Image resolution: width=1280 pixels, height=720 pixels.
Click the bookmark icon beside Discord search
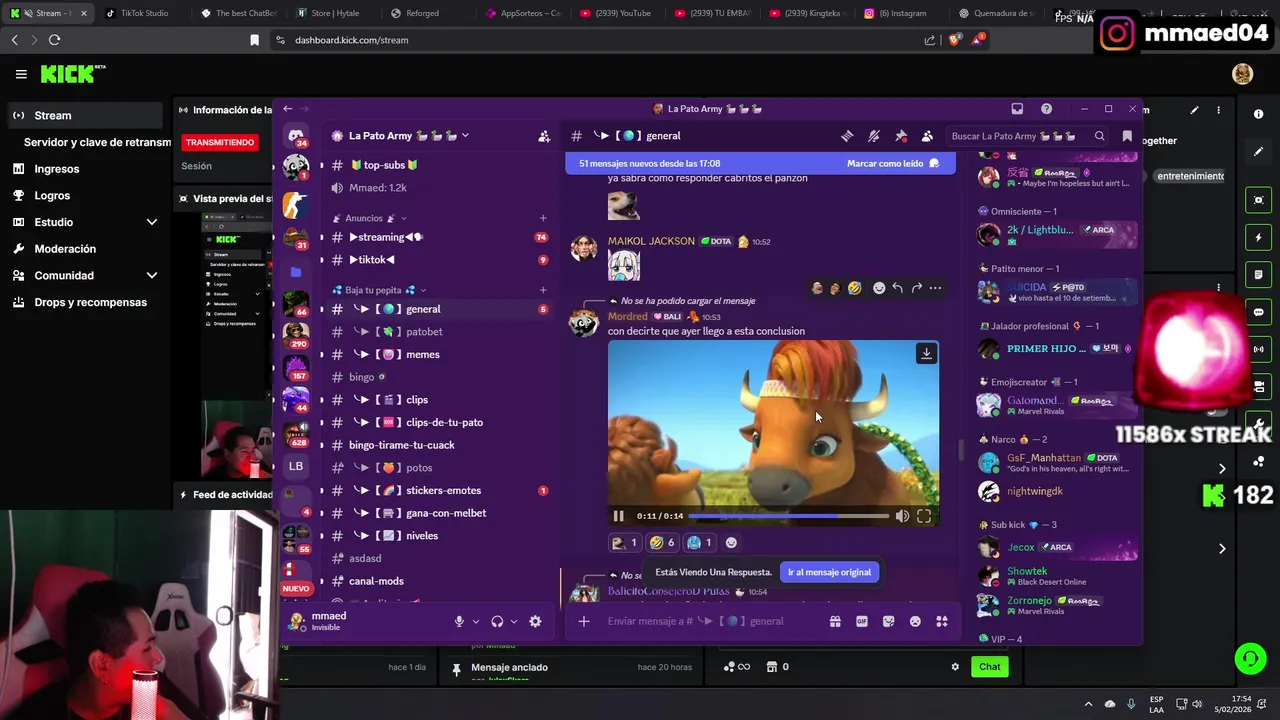pos(1127,136)
